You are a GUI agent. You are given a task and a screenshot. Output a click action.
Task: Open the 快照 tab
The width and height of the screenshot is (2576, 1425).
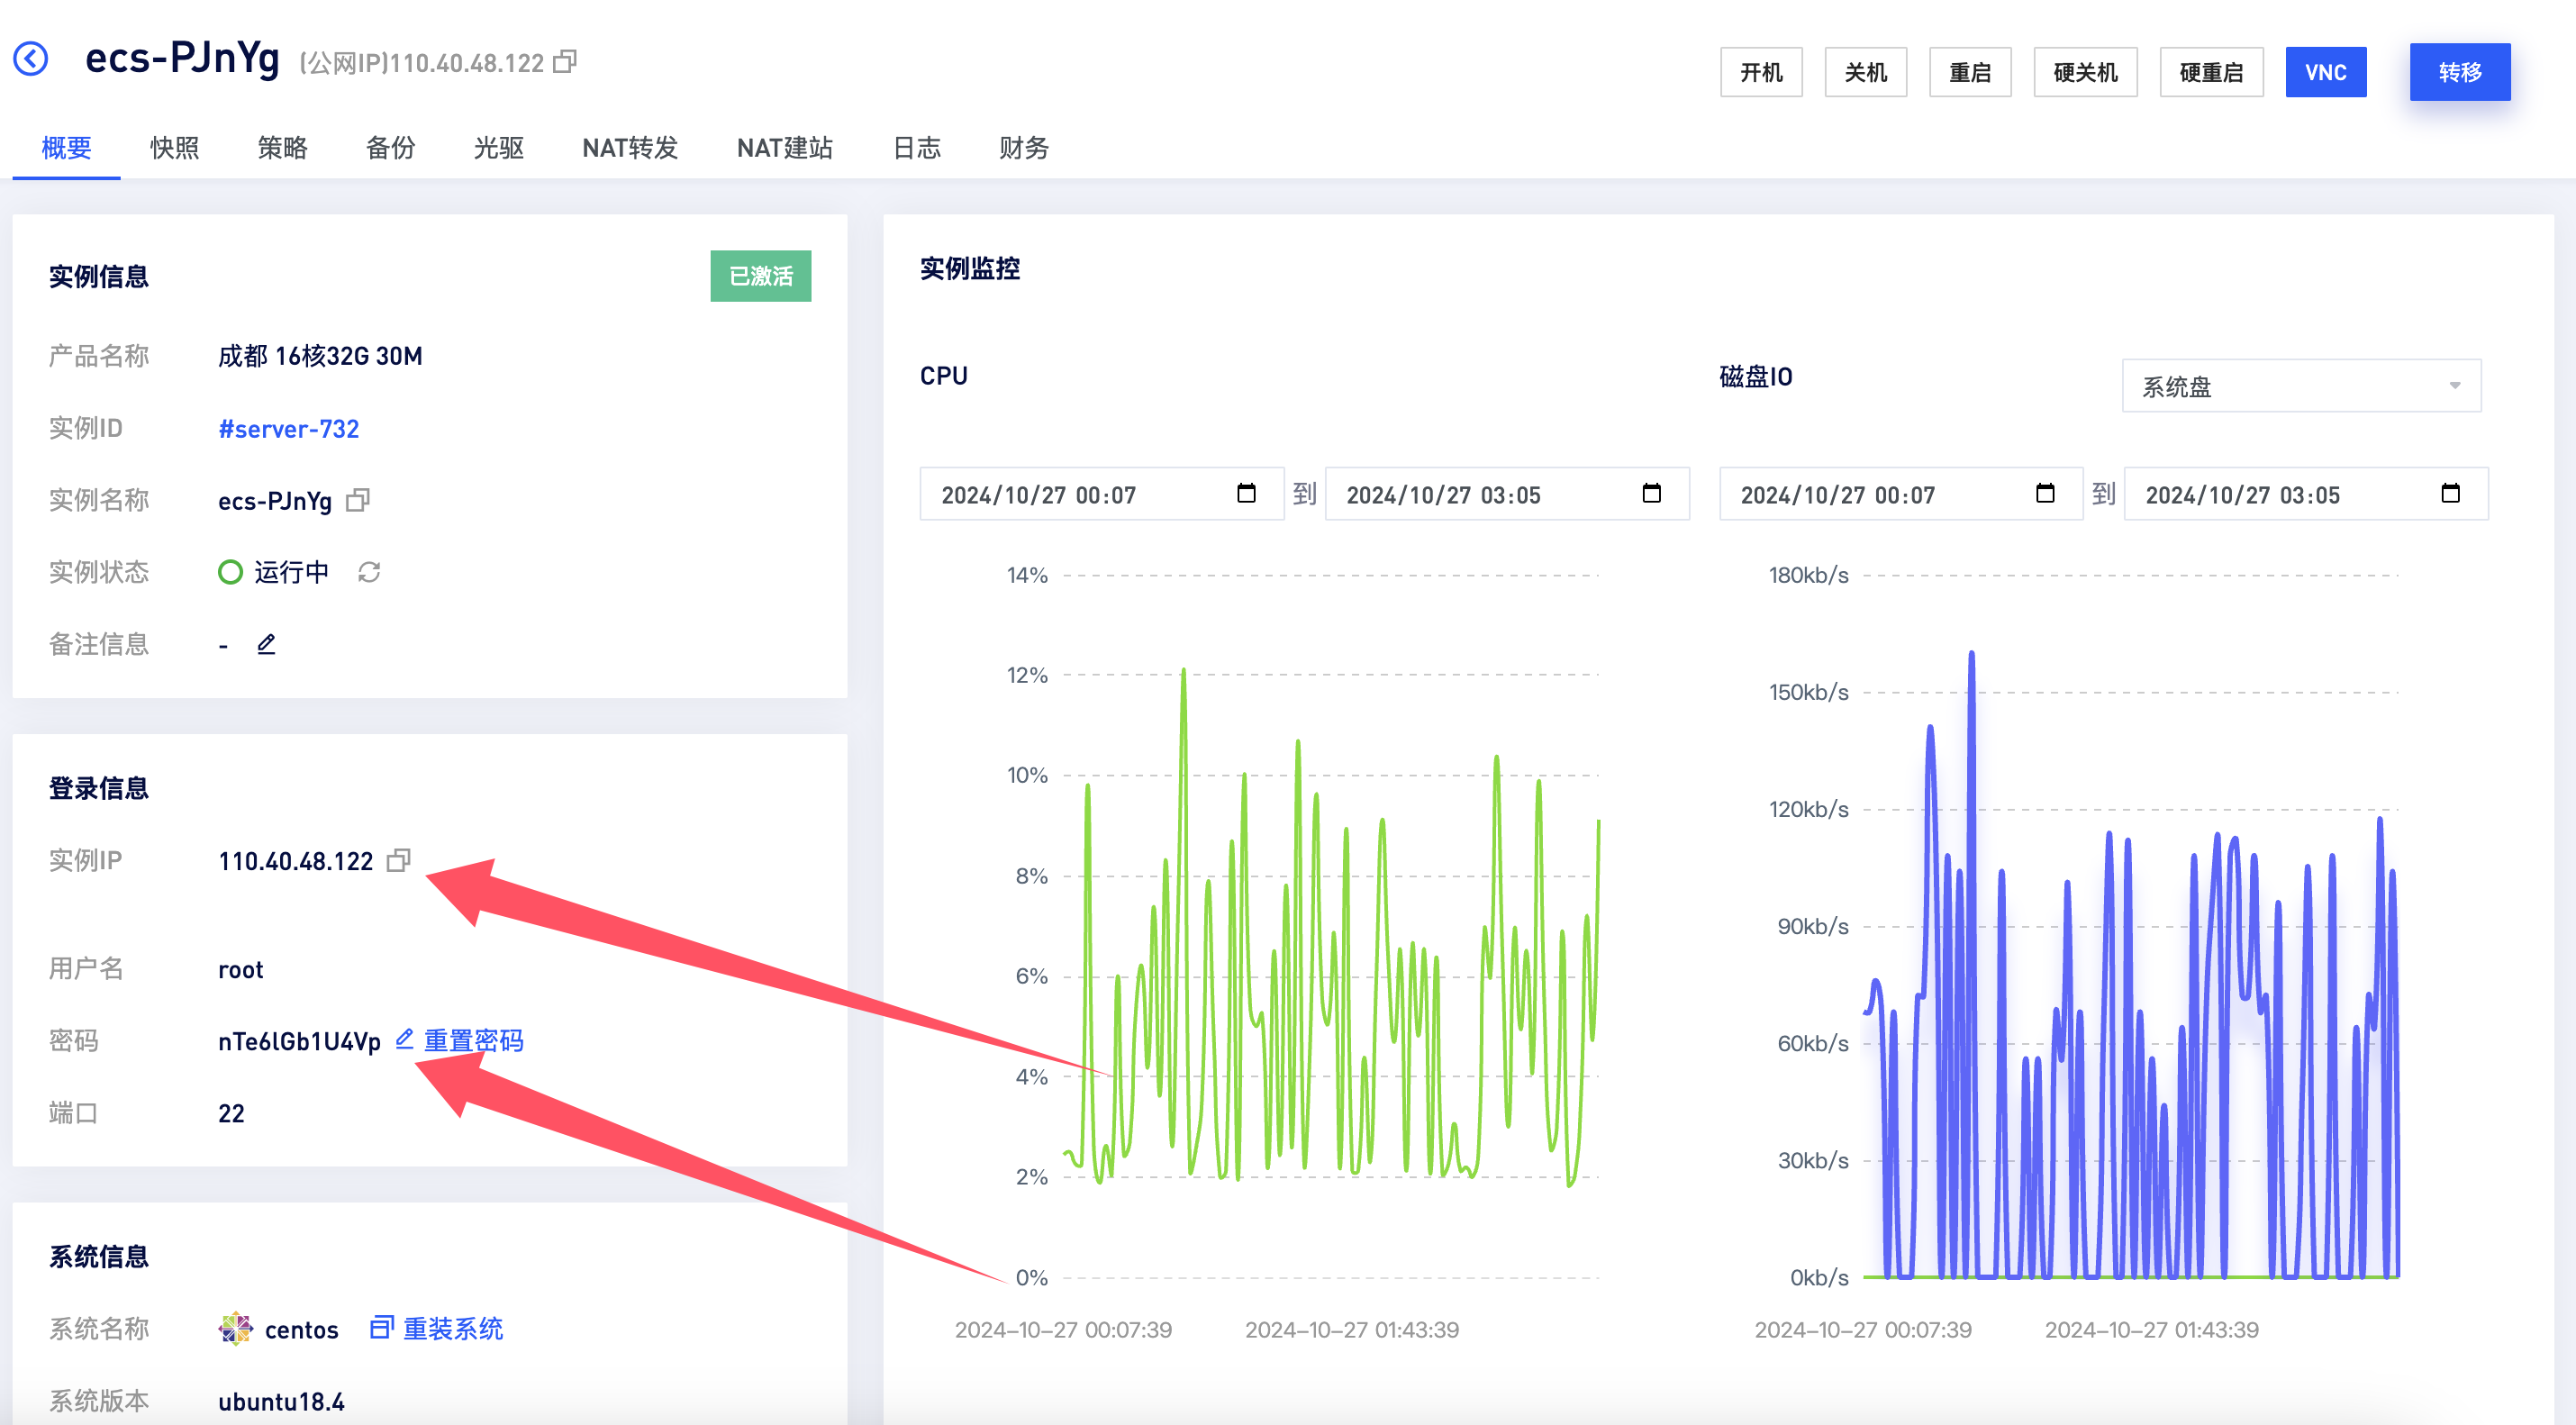point(174,148)
